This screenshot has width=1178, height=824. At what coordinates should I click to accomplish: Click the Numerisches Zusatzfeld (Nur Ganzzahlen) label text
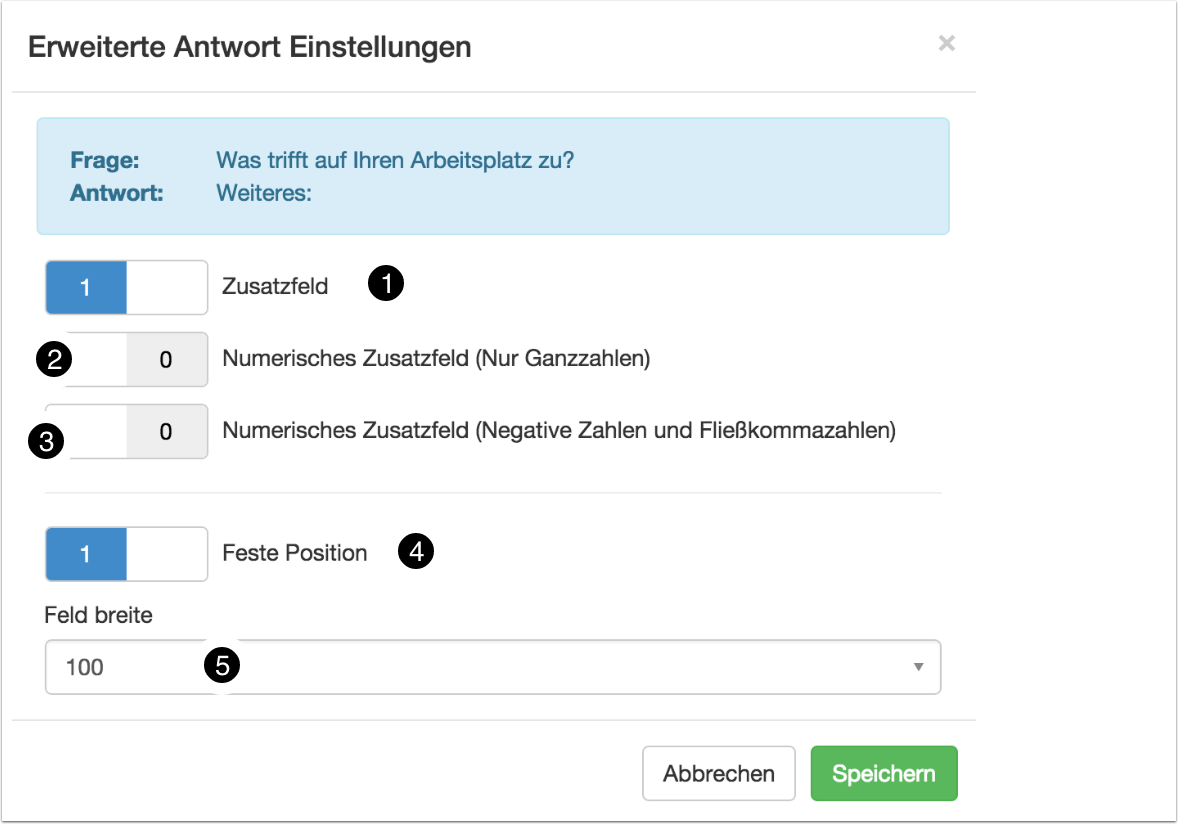click(436, 359)
